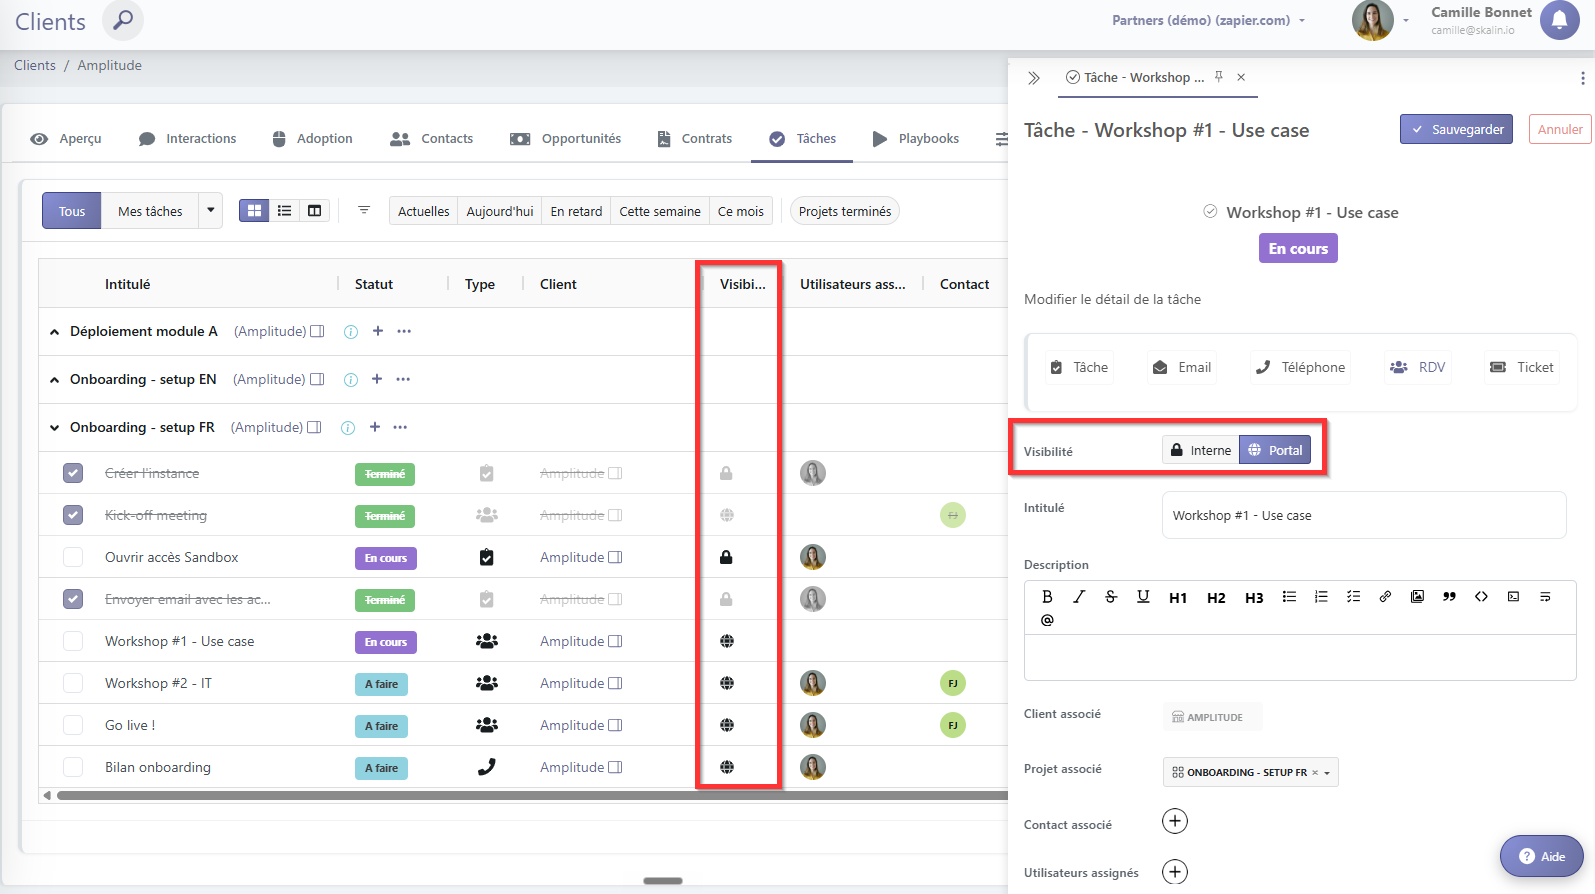The height and width of the screenshot is (894, 1595).
Task: Open the Opportunités tab
Action: [x=566, y=139]
